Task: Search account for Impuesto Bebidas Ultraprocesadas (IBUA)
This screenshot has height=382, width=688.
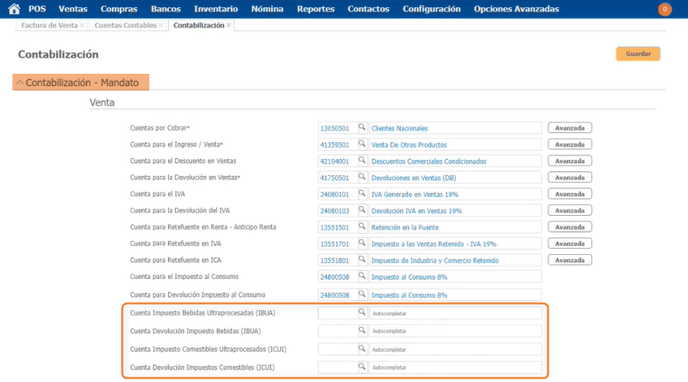Action: point(362,312)
